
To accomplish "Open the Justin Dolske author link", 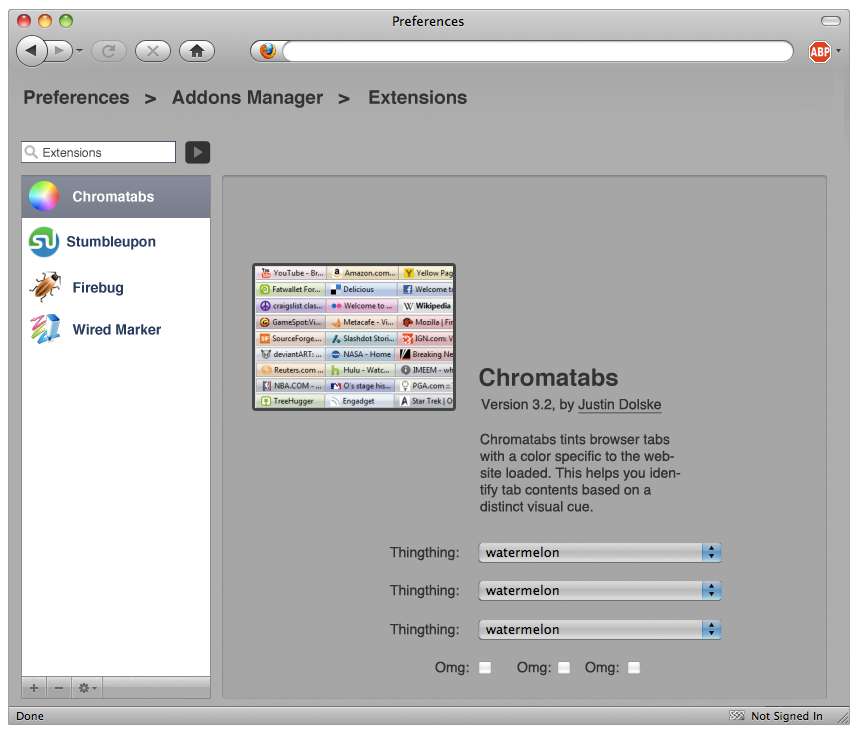I will pyautogui.click(x=620, y=404).
